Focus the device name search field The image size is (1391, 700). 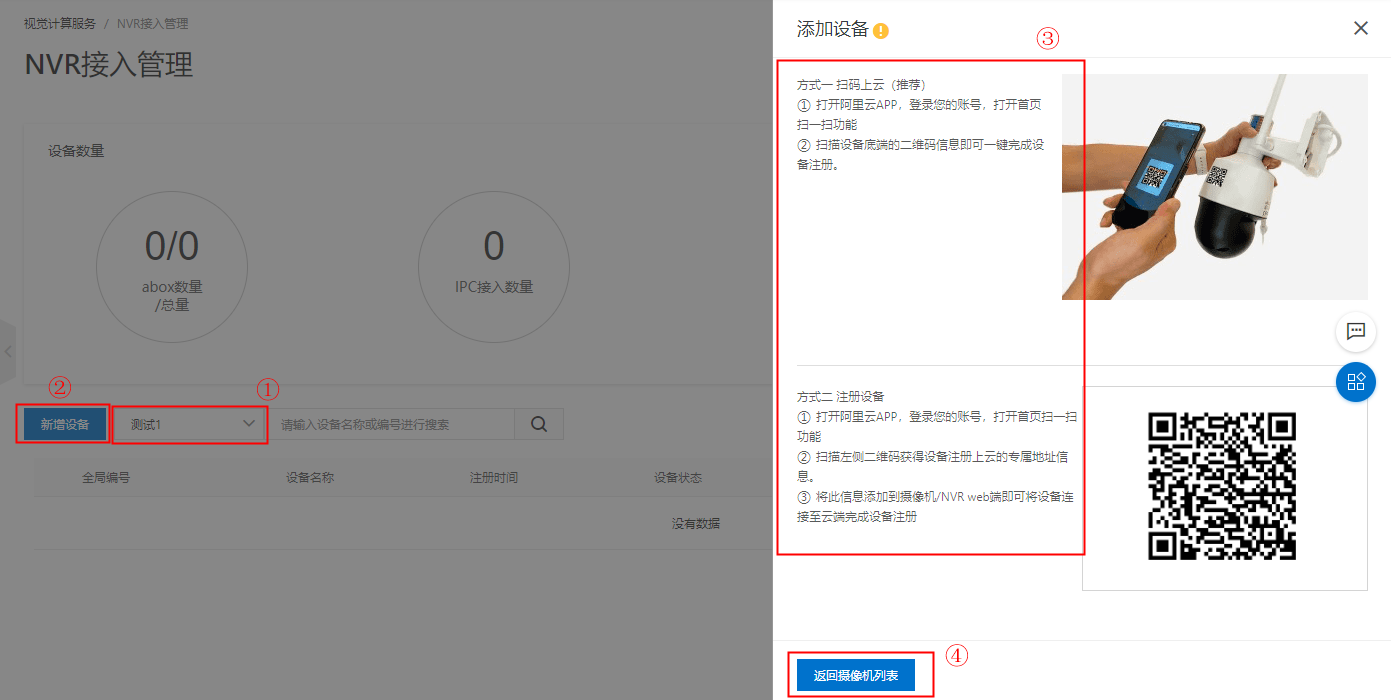[392, 424]
